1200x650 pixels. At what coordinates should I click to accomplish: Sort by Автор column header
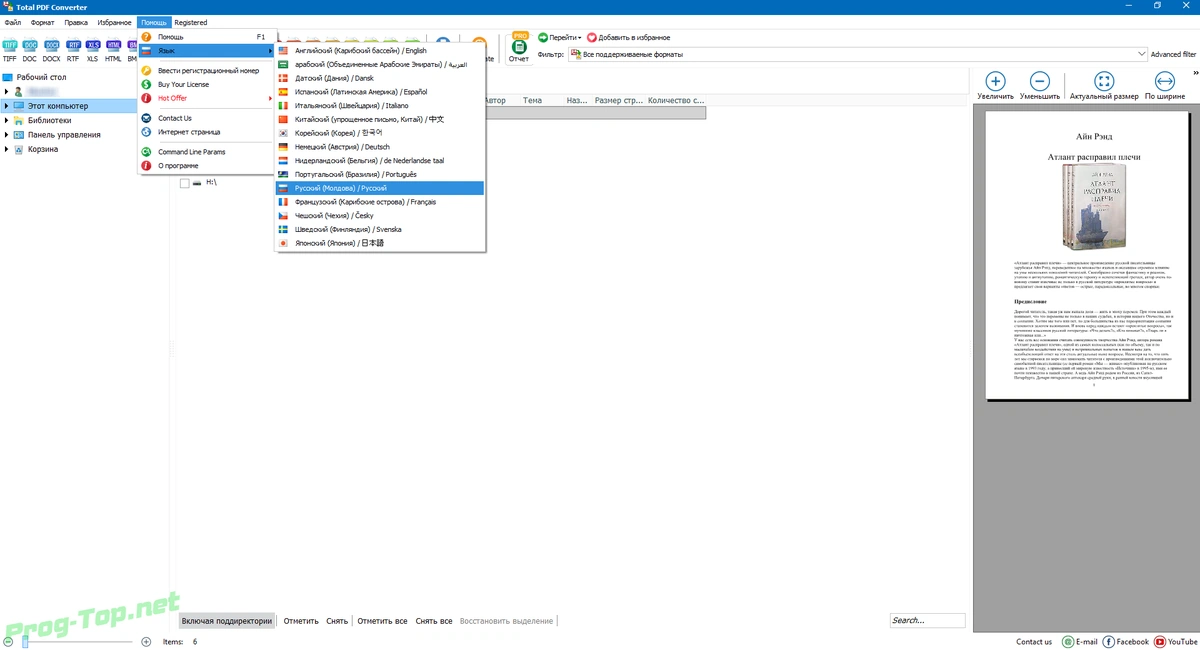pyautogui.click(x=496, y=100)
